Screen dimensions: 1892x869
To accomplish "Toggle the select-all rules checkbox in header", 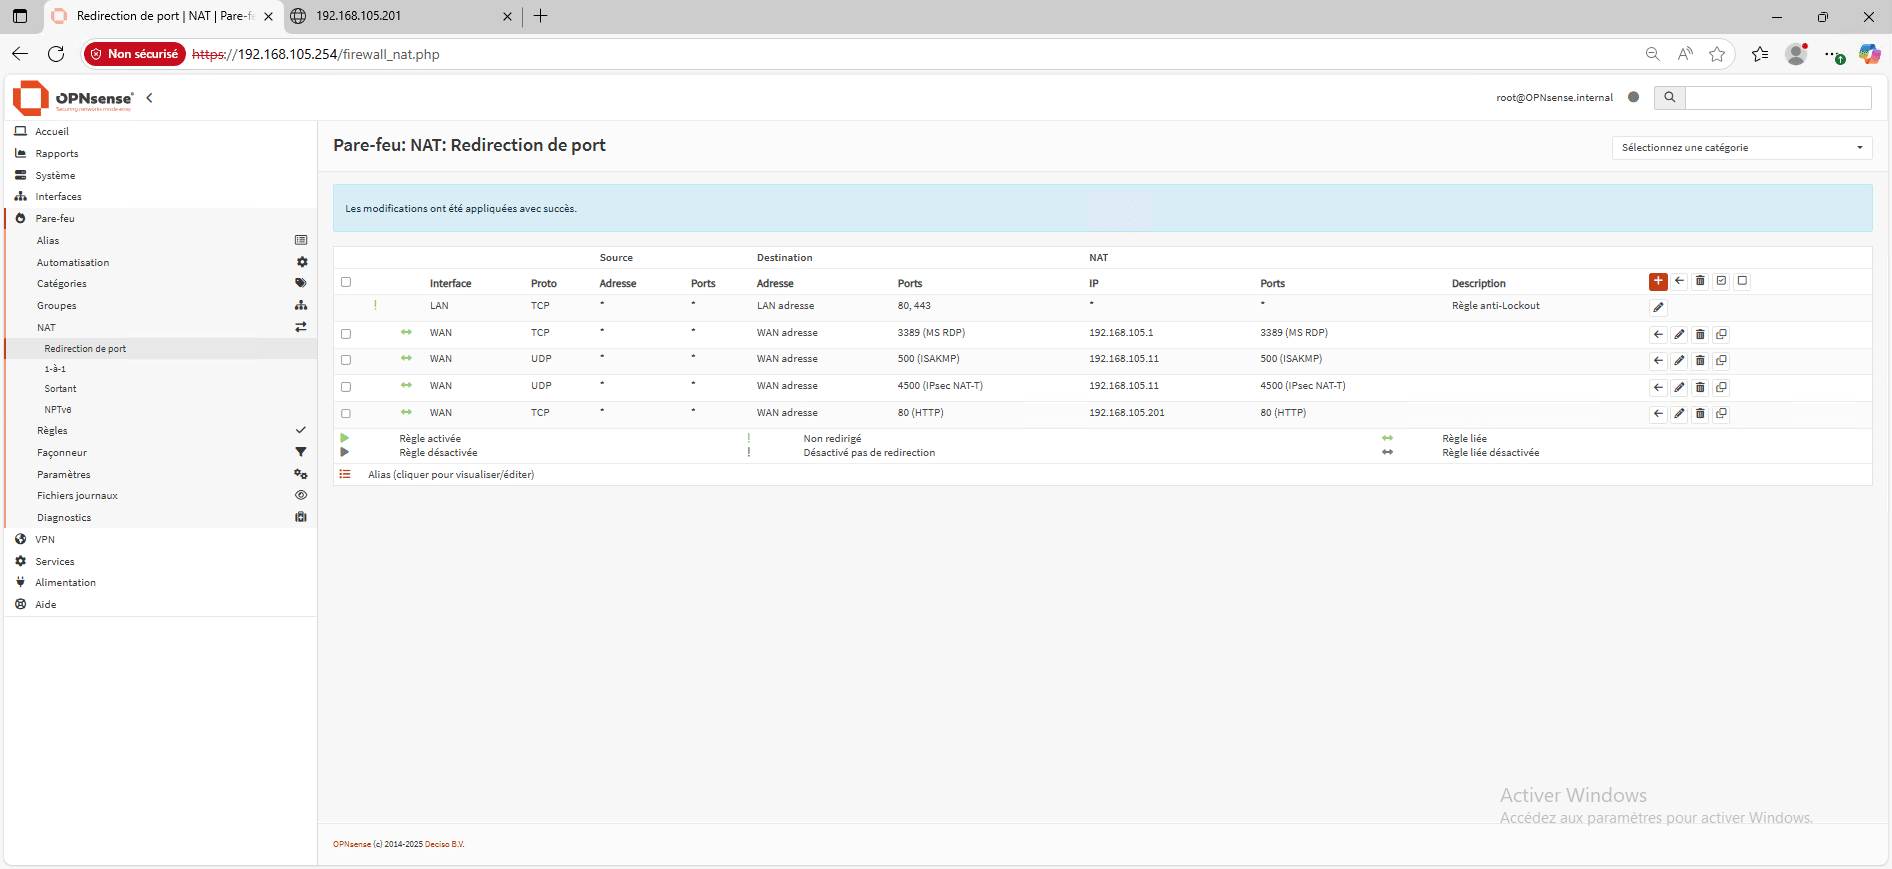I will click(346, 282).
